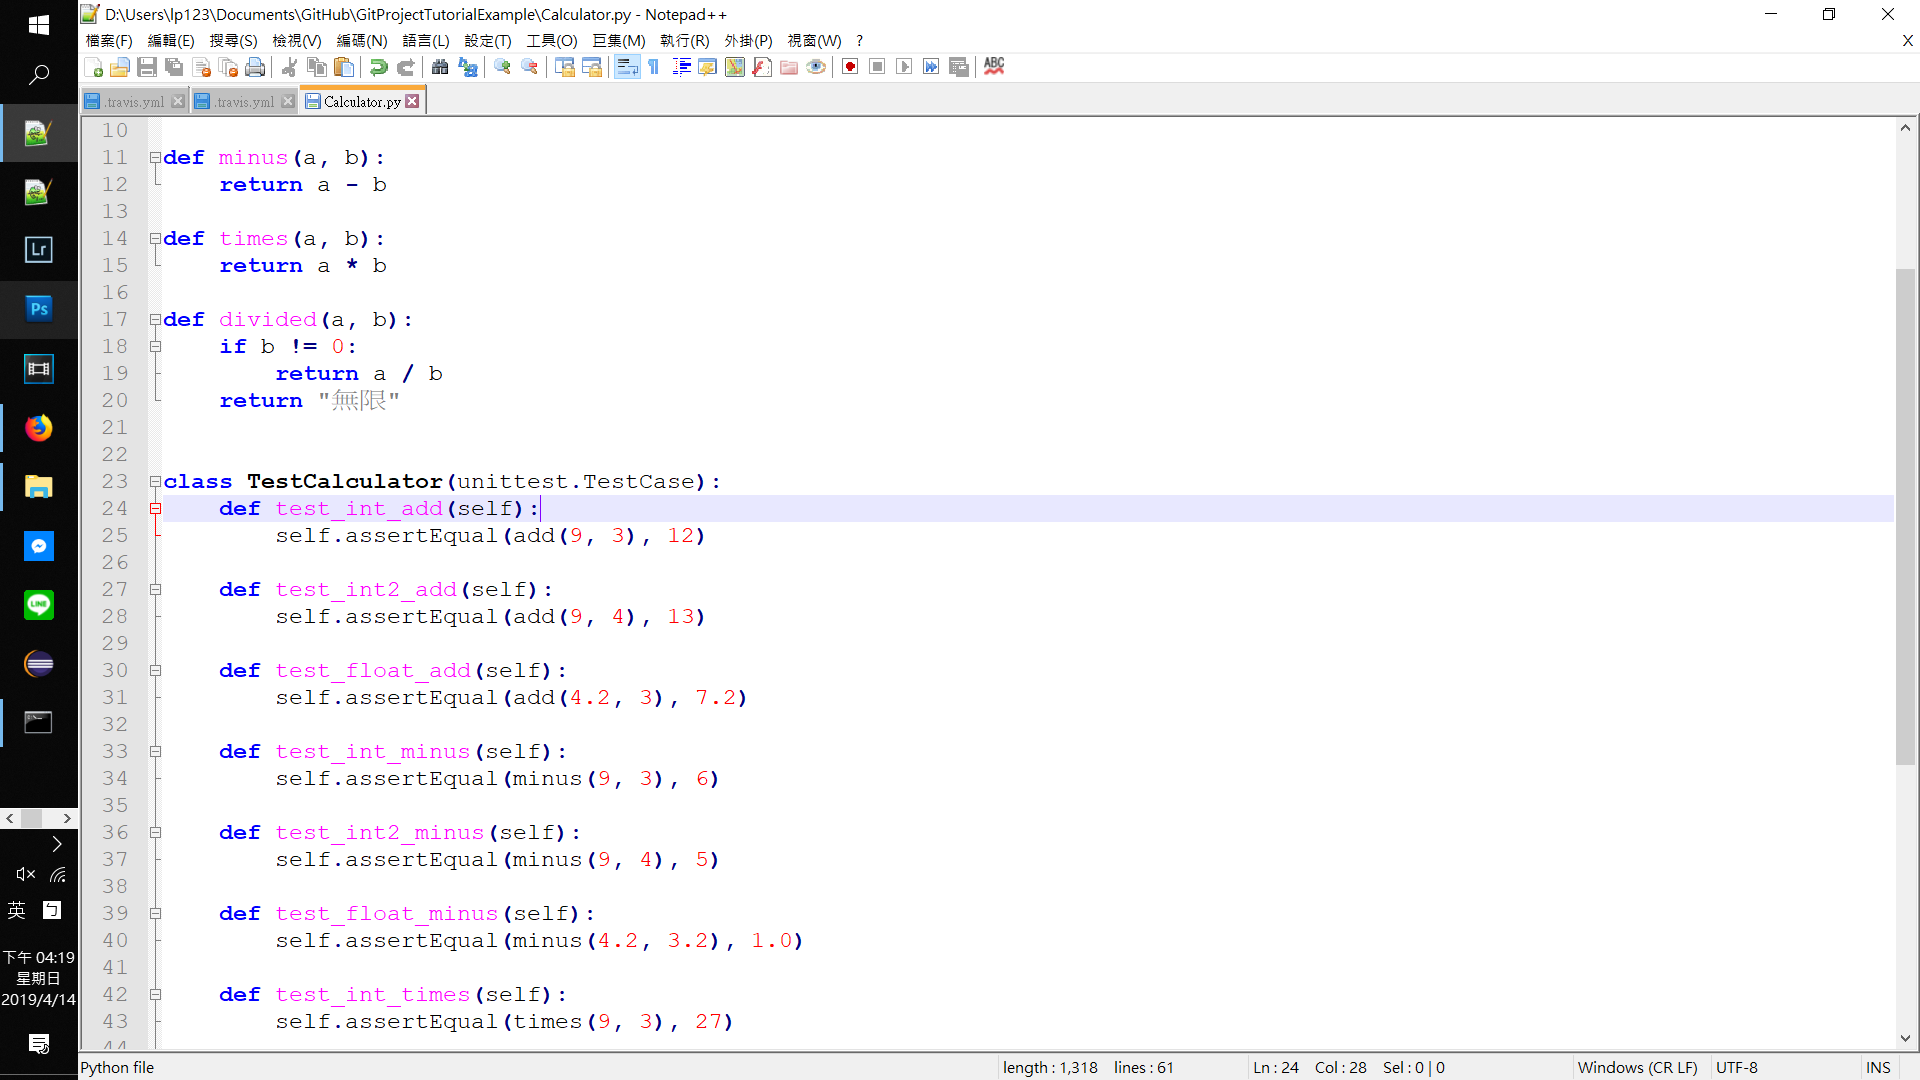Collapse the TestCalculator class fold marker
Image resolution: width=1920 pixels, height=1080 pixels.
coord(155,482)
